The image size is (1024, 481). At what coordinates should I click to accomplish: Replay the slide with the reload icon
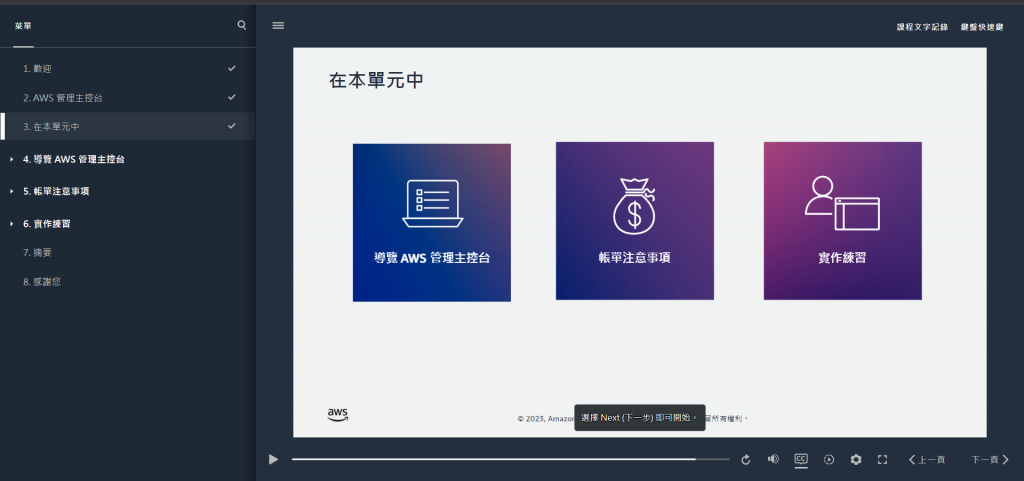pos(746,459)
